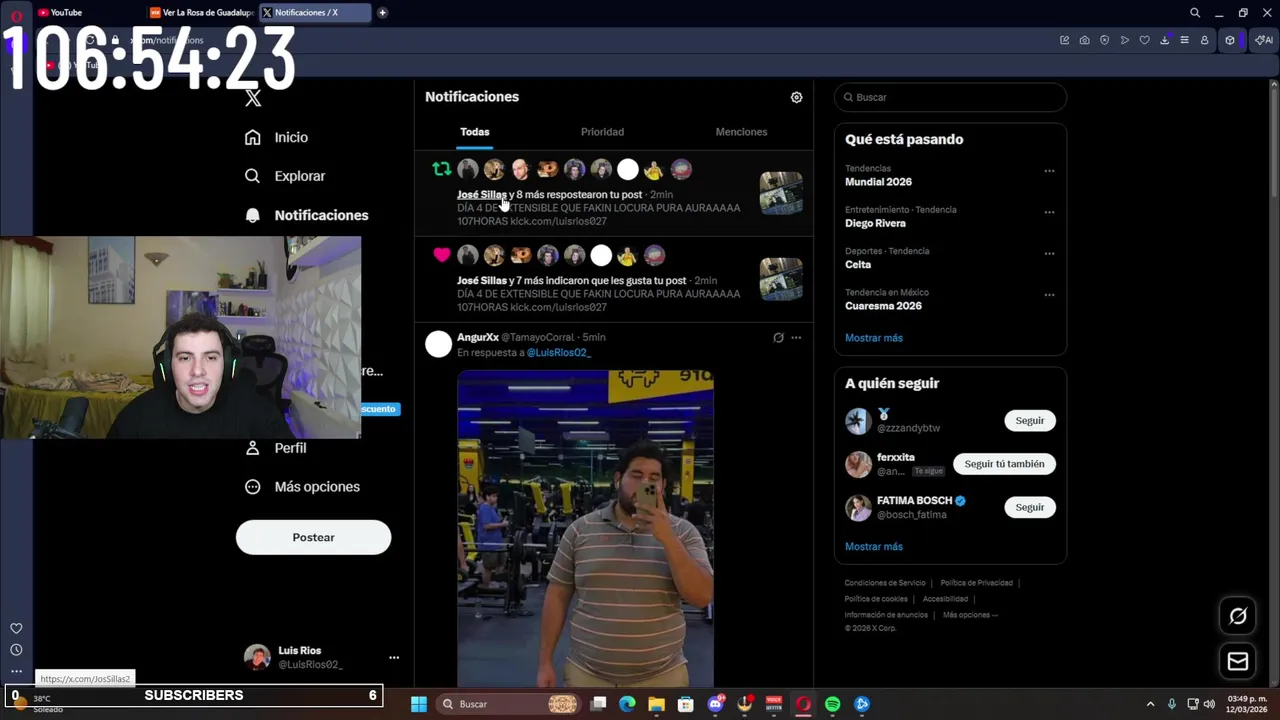Open Opera extensions cube icon

tap(1230, 40)
